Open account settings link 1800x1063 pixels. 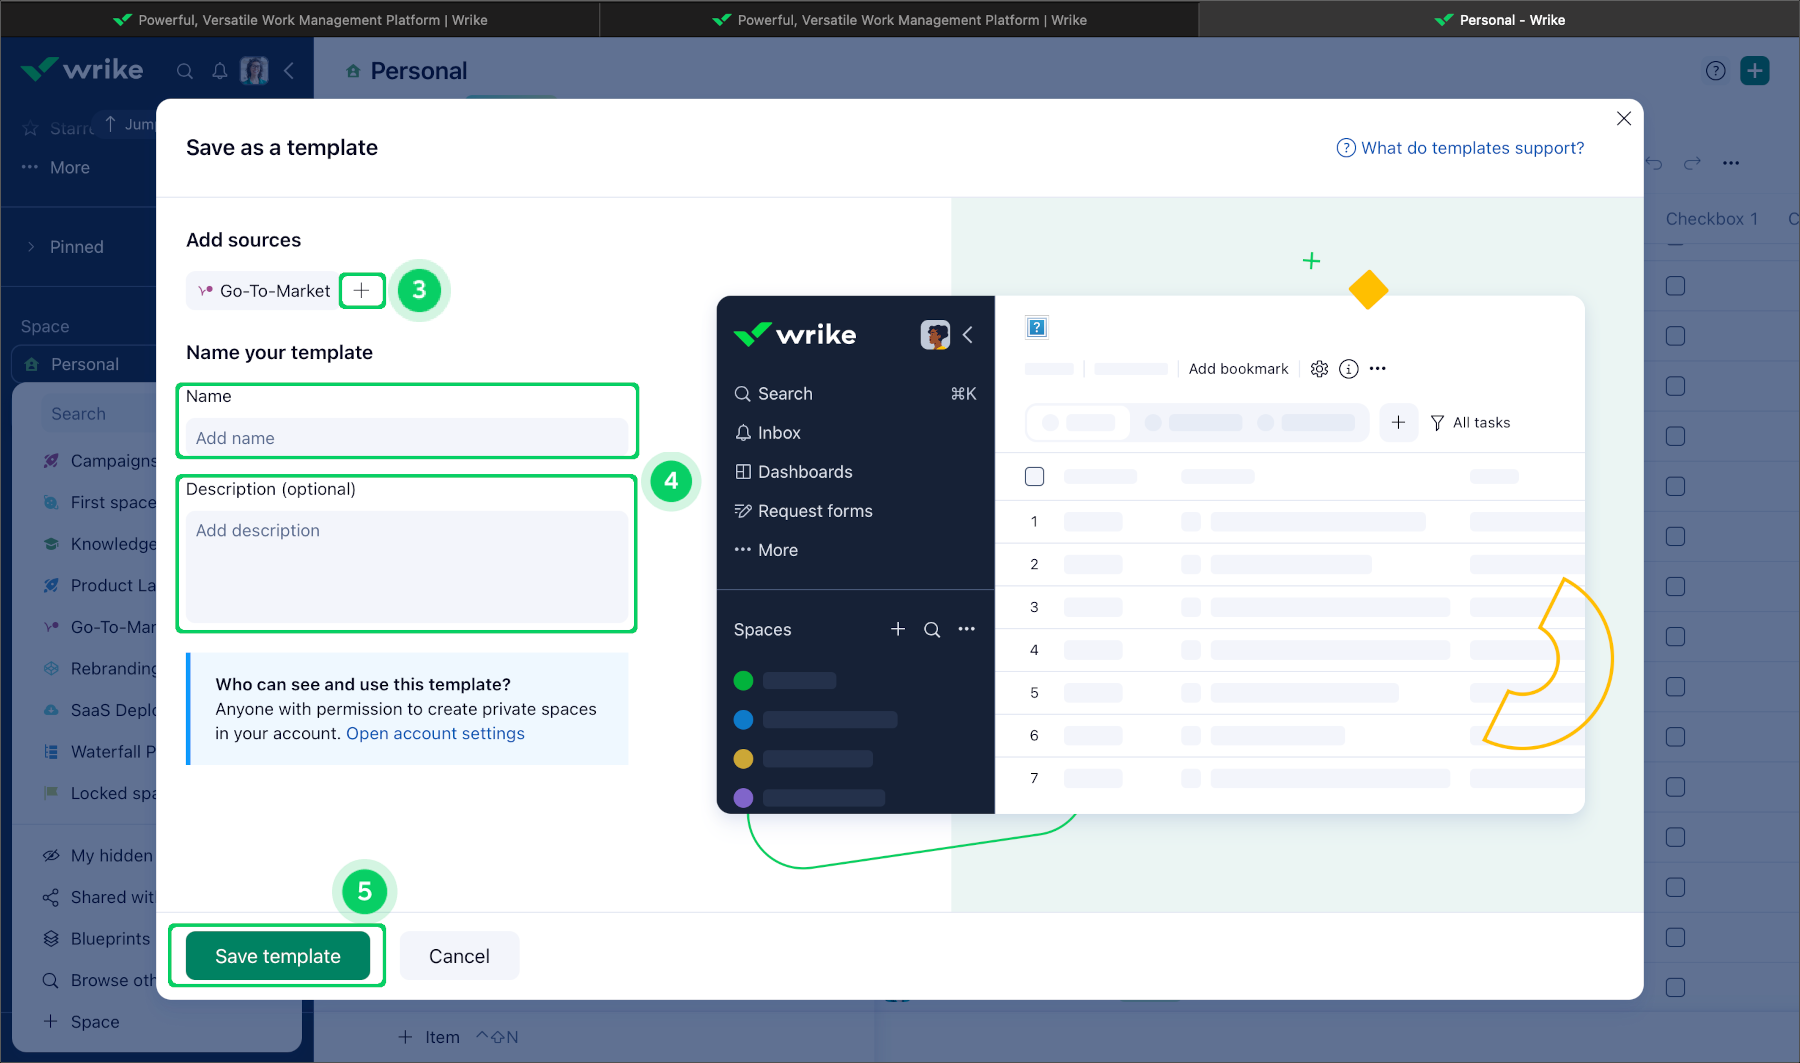click(435, 733)
